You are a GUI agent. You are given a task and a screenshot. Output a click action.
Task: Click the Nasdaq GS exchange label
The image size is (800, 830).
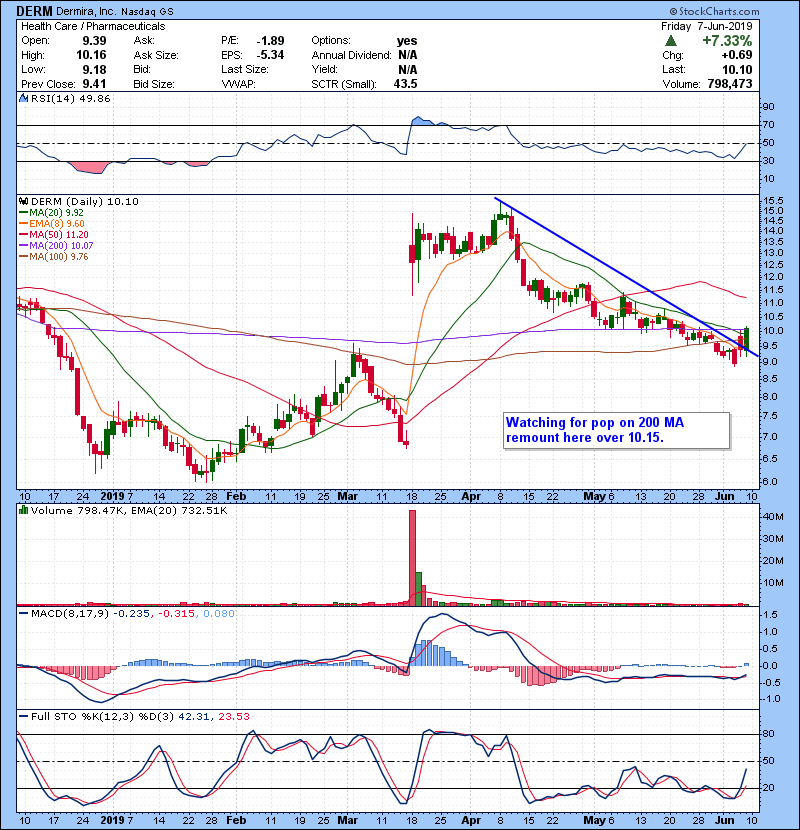click(x=147, y=12)
